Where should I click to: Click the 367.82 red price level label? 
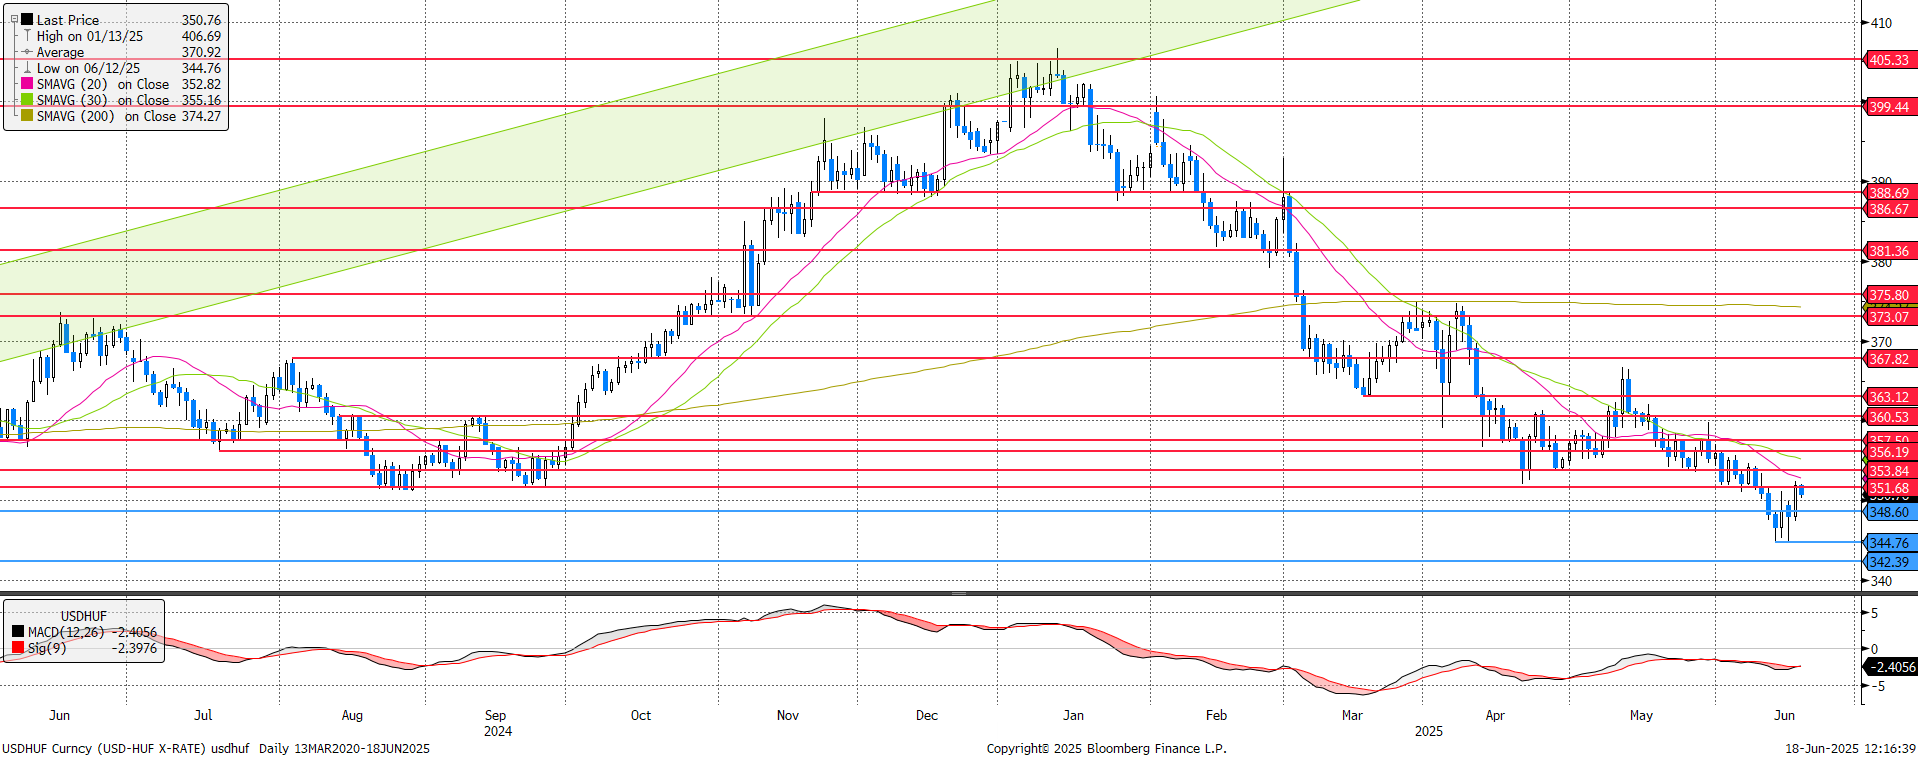[1889, 359]
